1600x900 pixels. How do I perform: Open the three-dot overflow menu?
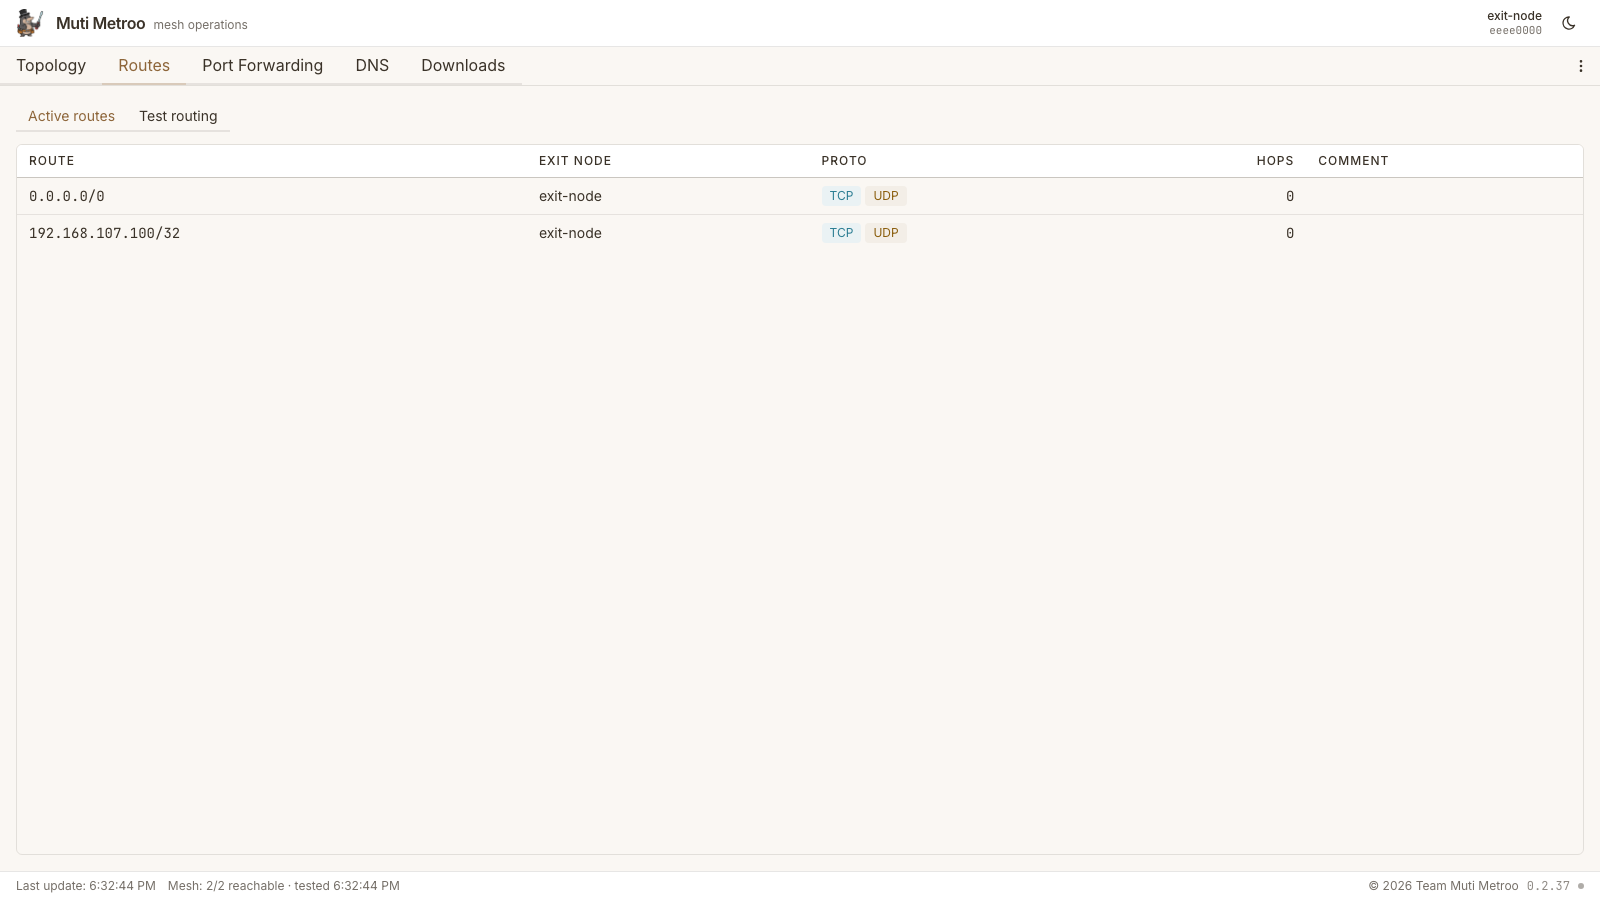click(1581, 66)
